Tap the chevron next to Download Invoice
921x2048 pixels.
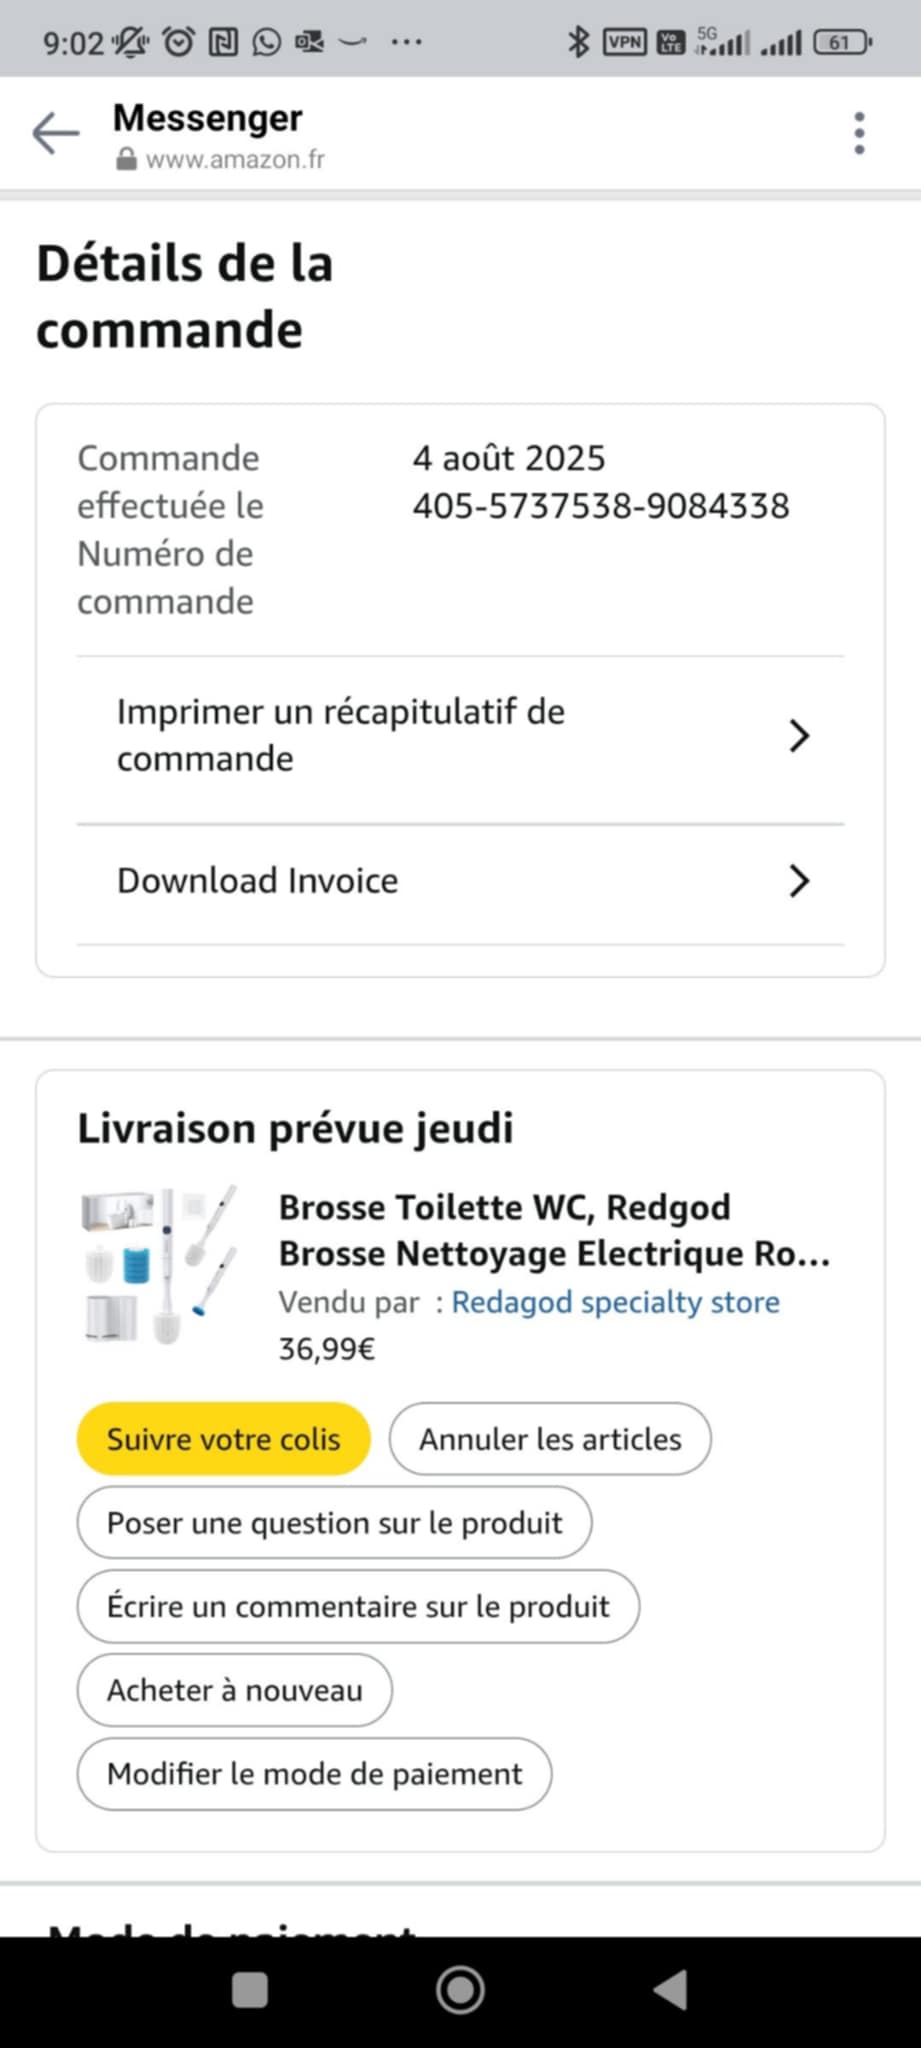pos(798,881)
